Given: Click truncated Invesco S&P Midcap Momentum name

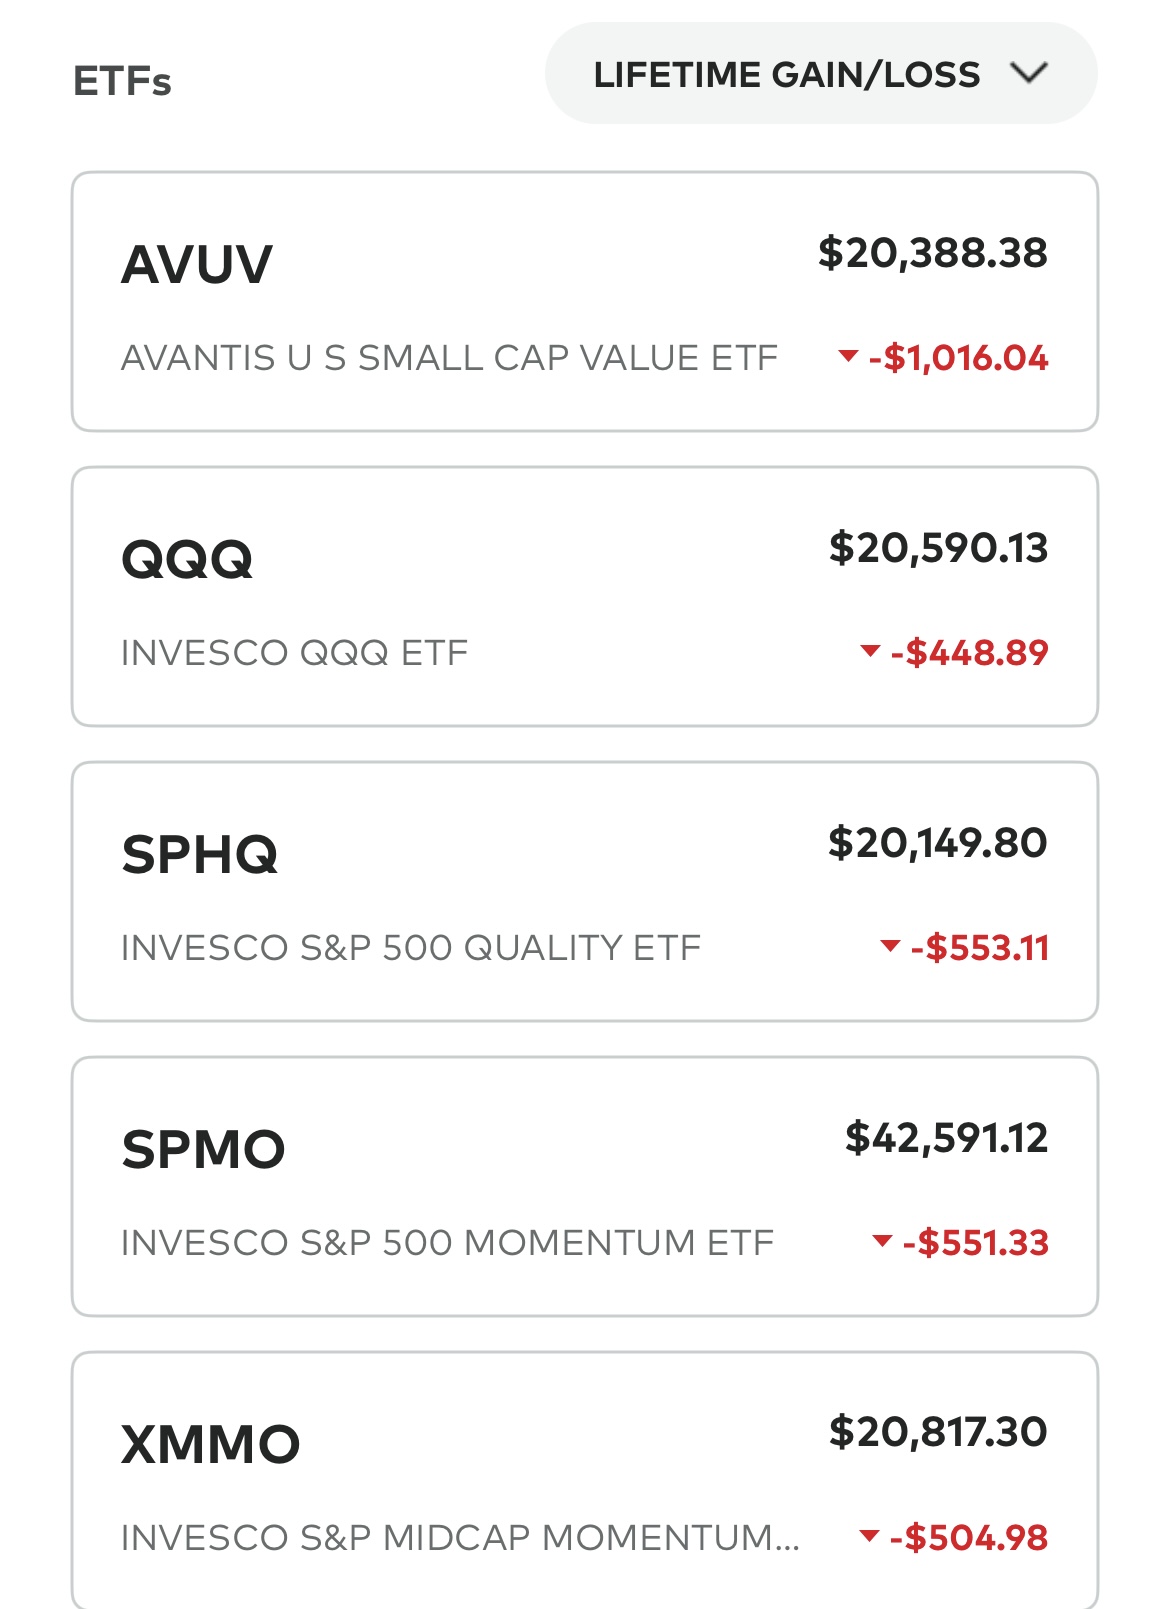Looking at the screenshot, I should (460, 1538).
